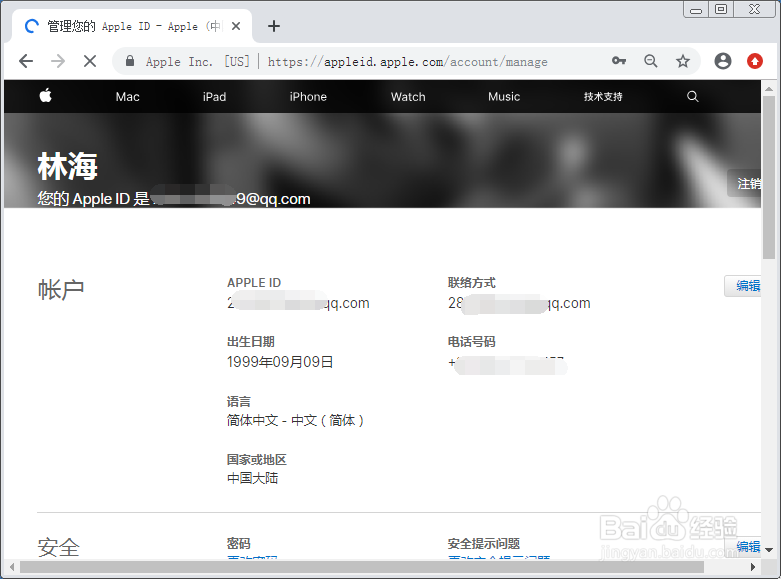The width and height of the screenshot is (781, 579).
Task: Click the 国家或地区 label
Action: click(x=257, y=459)
